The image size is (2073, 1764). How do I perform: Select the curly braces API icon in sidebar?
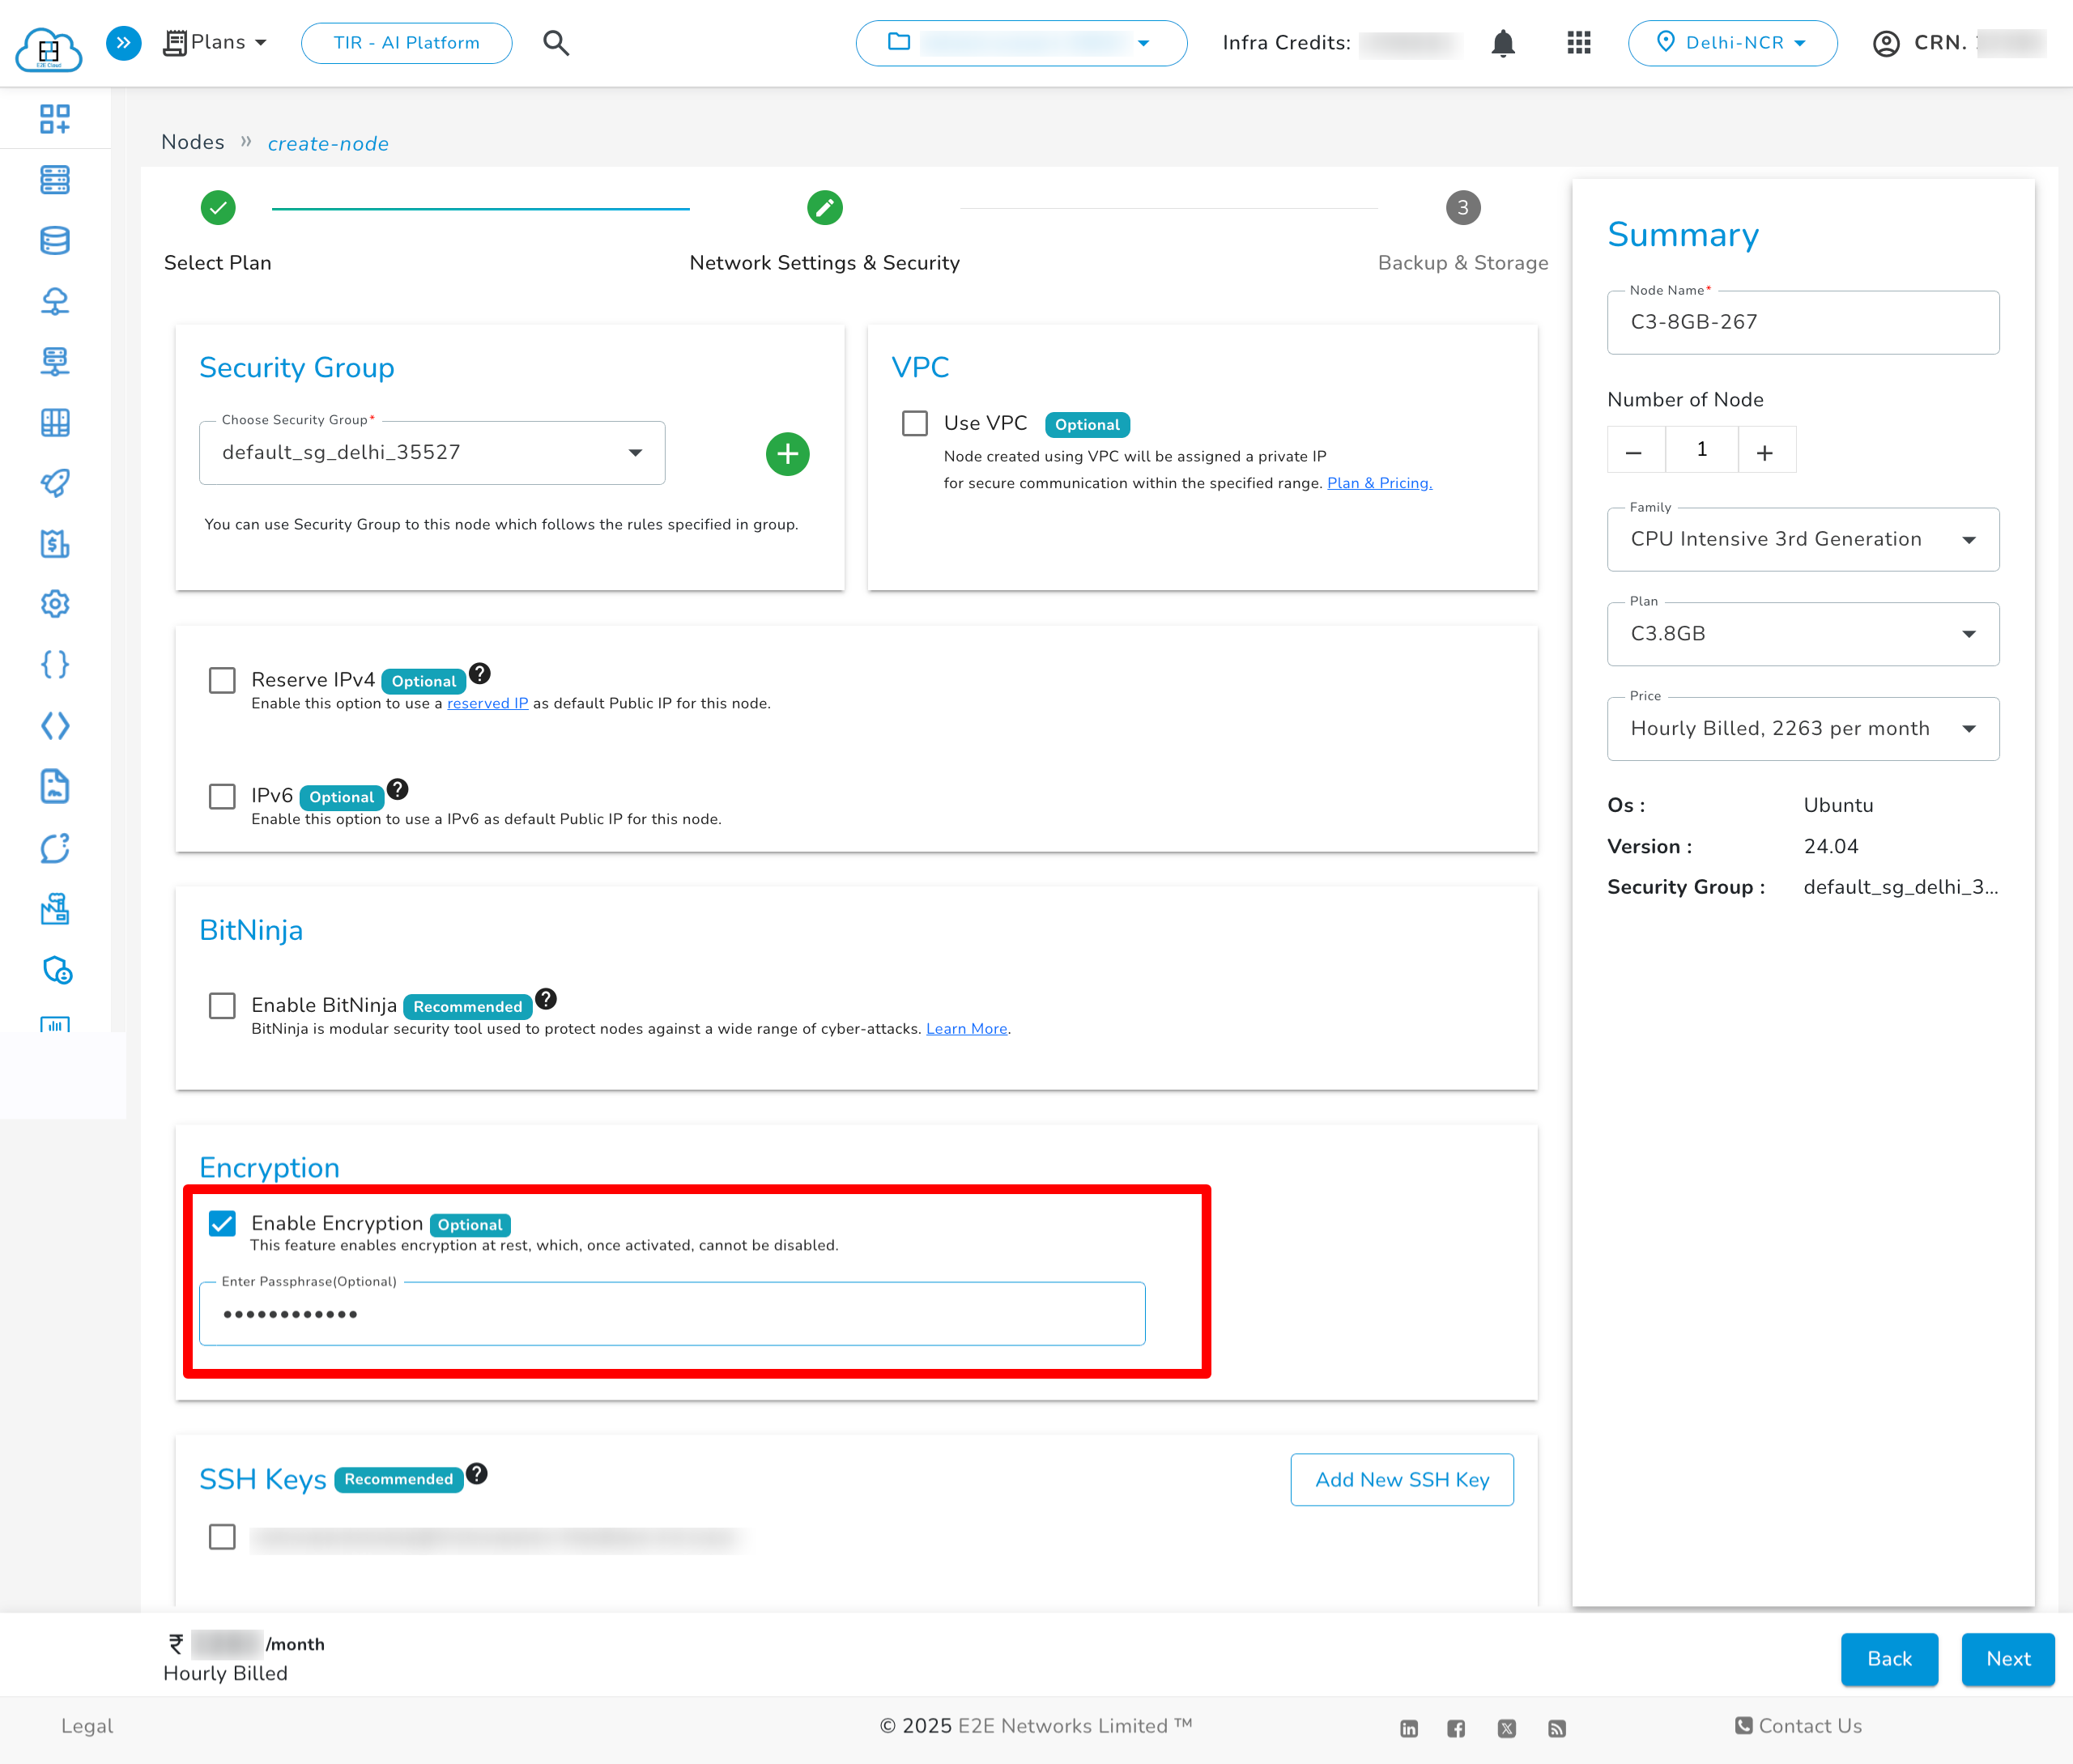pos(56,663)
